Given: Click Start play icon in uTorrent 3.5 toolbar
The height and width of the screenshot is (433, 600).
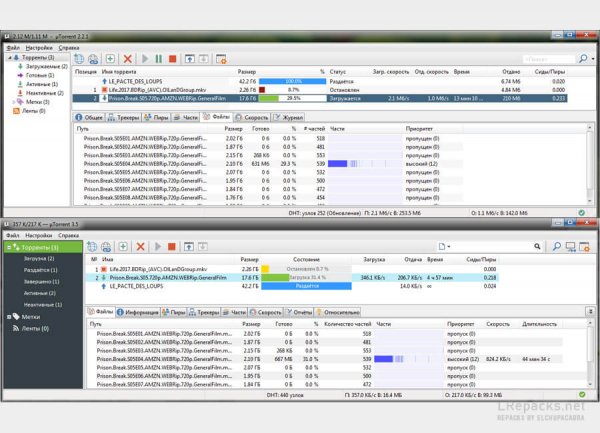Looking at the screenshot, I should 158,247.
